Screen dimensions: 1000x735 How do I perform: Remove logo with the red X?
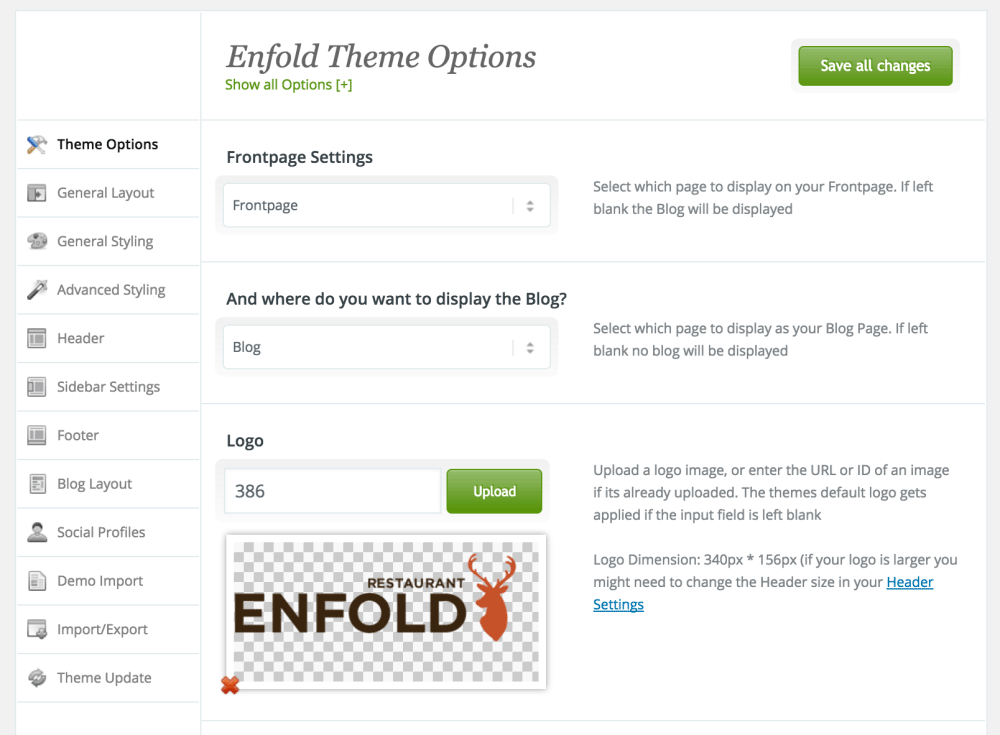(x=230, y=685)
